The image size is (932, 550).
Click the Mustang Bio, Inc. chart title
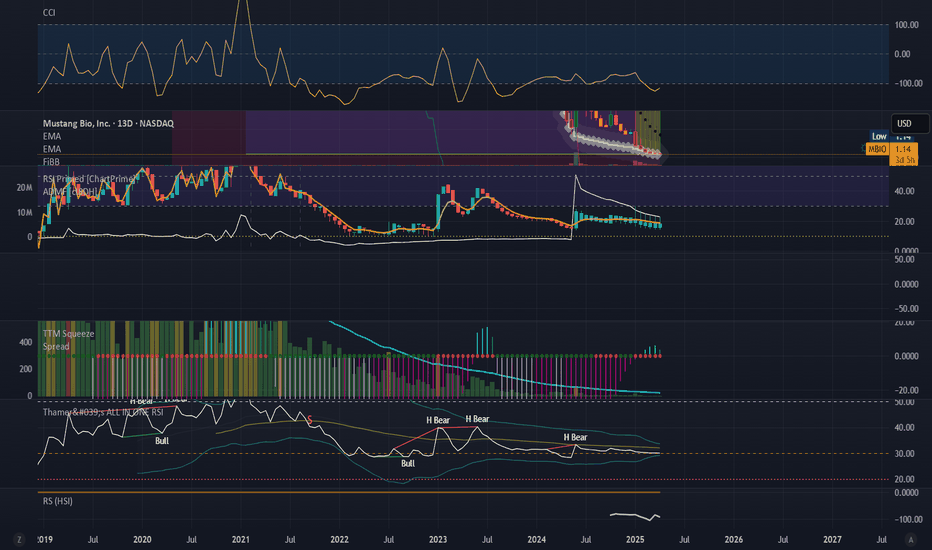pyautogui.click(x=108, y=124)
